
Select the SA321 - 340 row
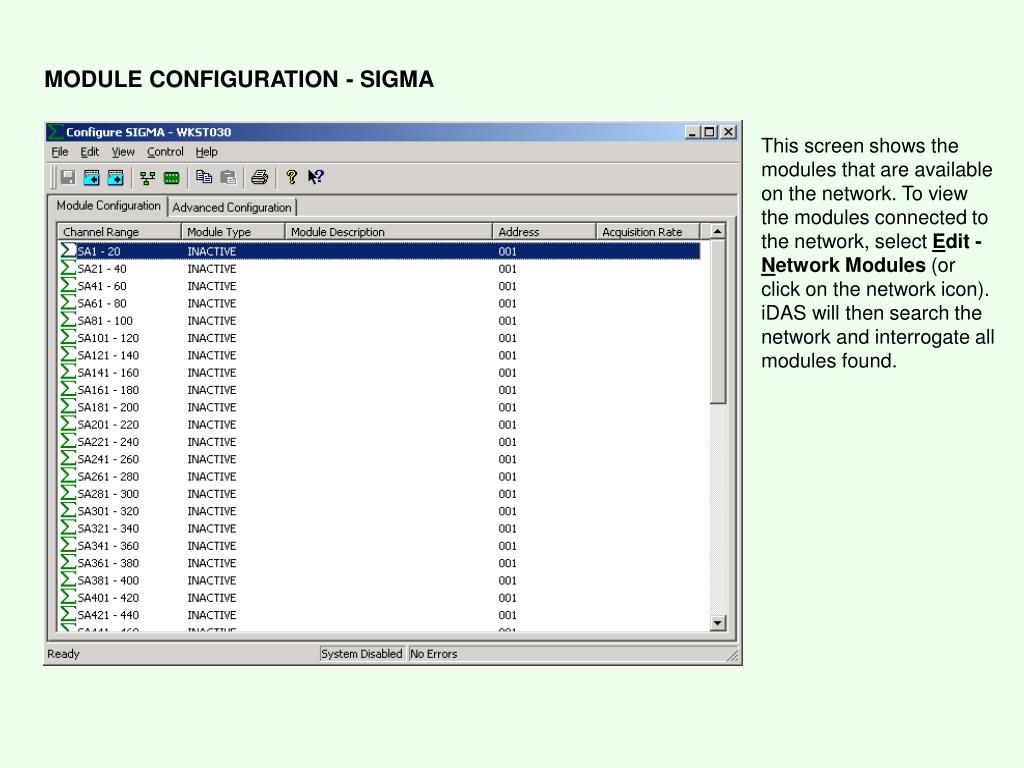click(x=379, y=528)
